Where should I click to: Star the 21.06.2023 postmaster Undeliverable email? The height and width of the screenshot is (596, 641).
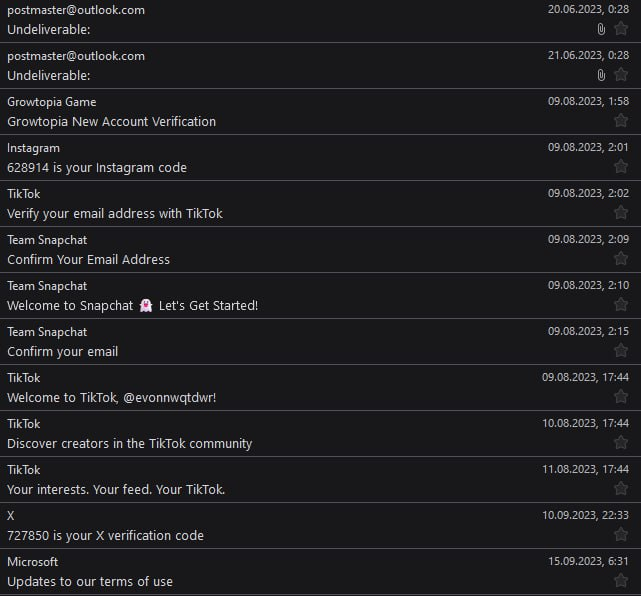tap(621, 75)
